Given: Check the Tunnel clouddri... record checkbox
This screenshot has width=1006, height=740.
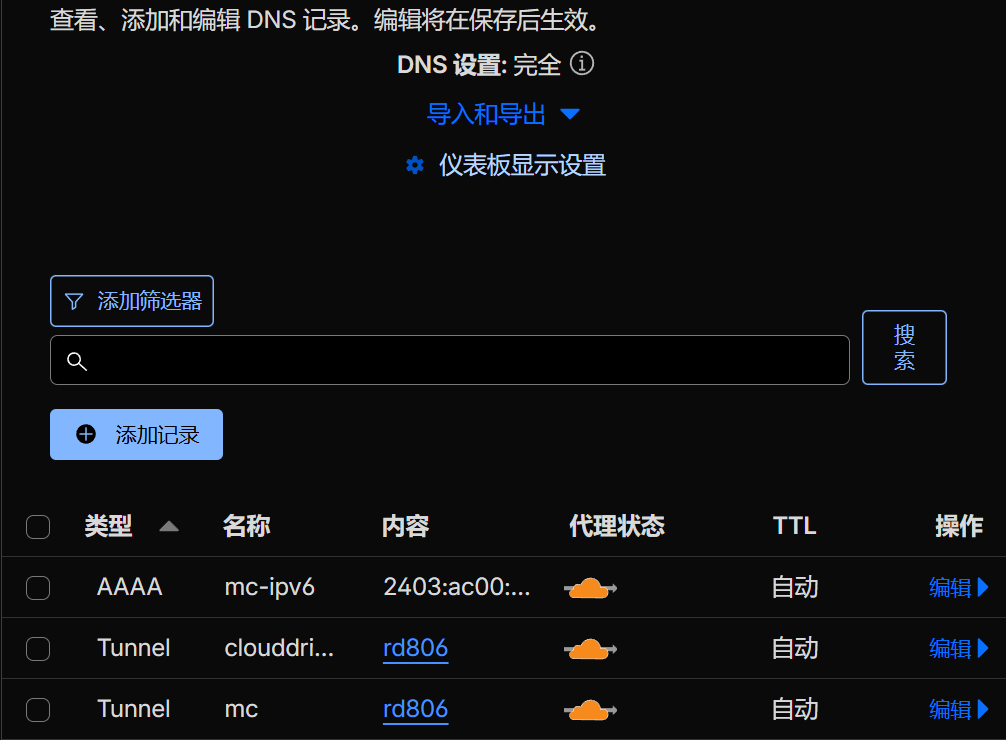Looking at the screenshot, I should pos(38,649).
